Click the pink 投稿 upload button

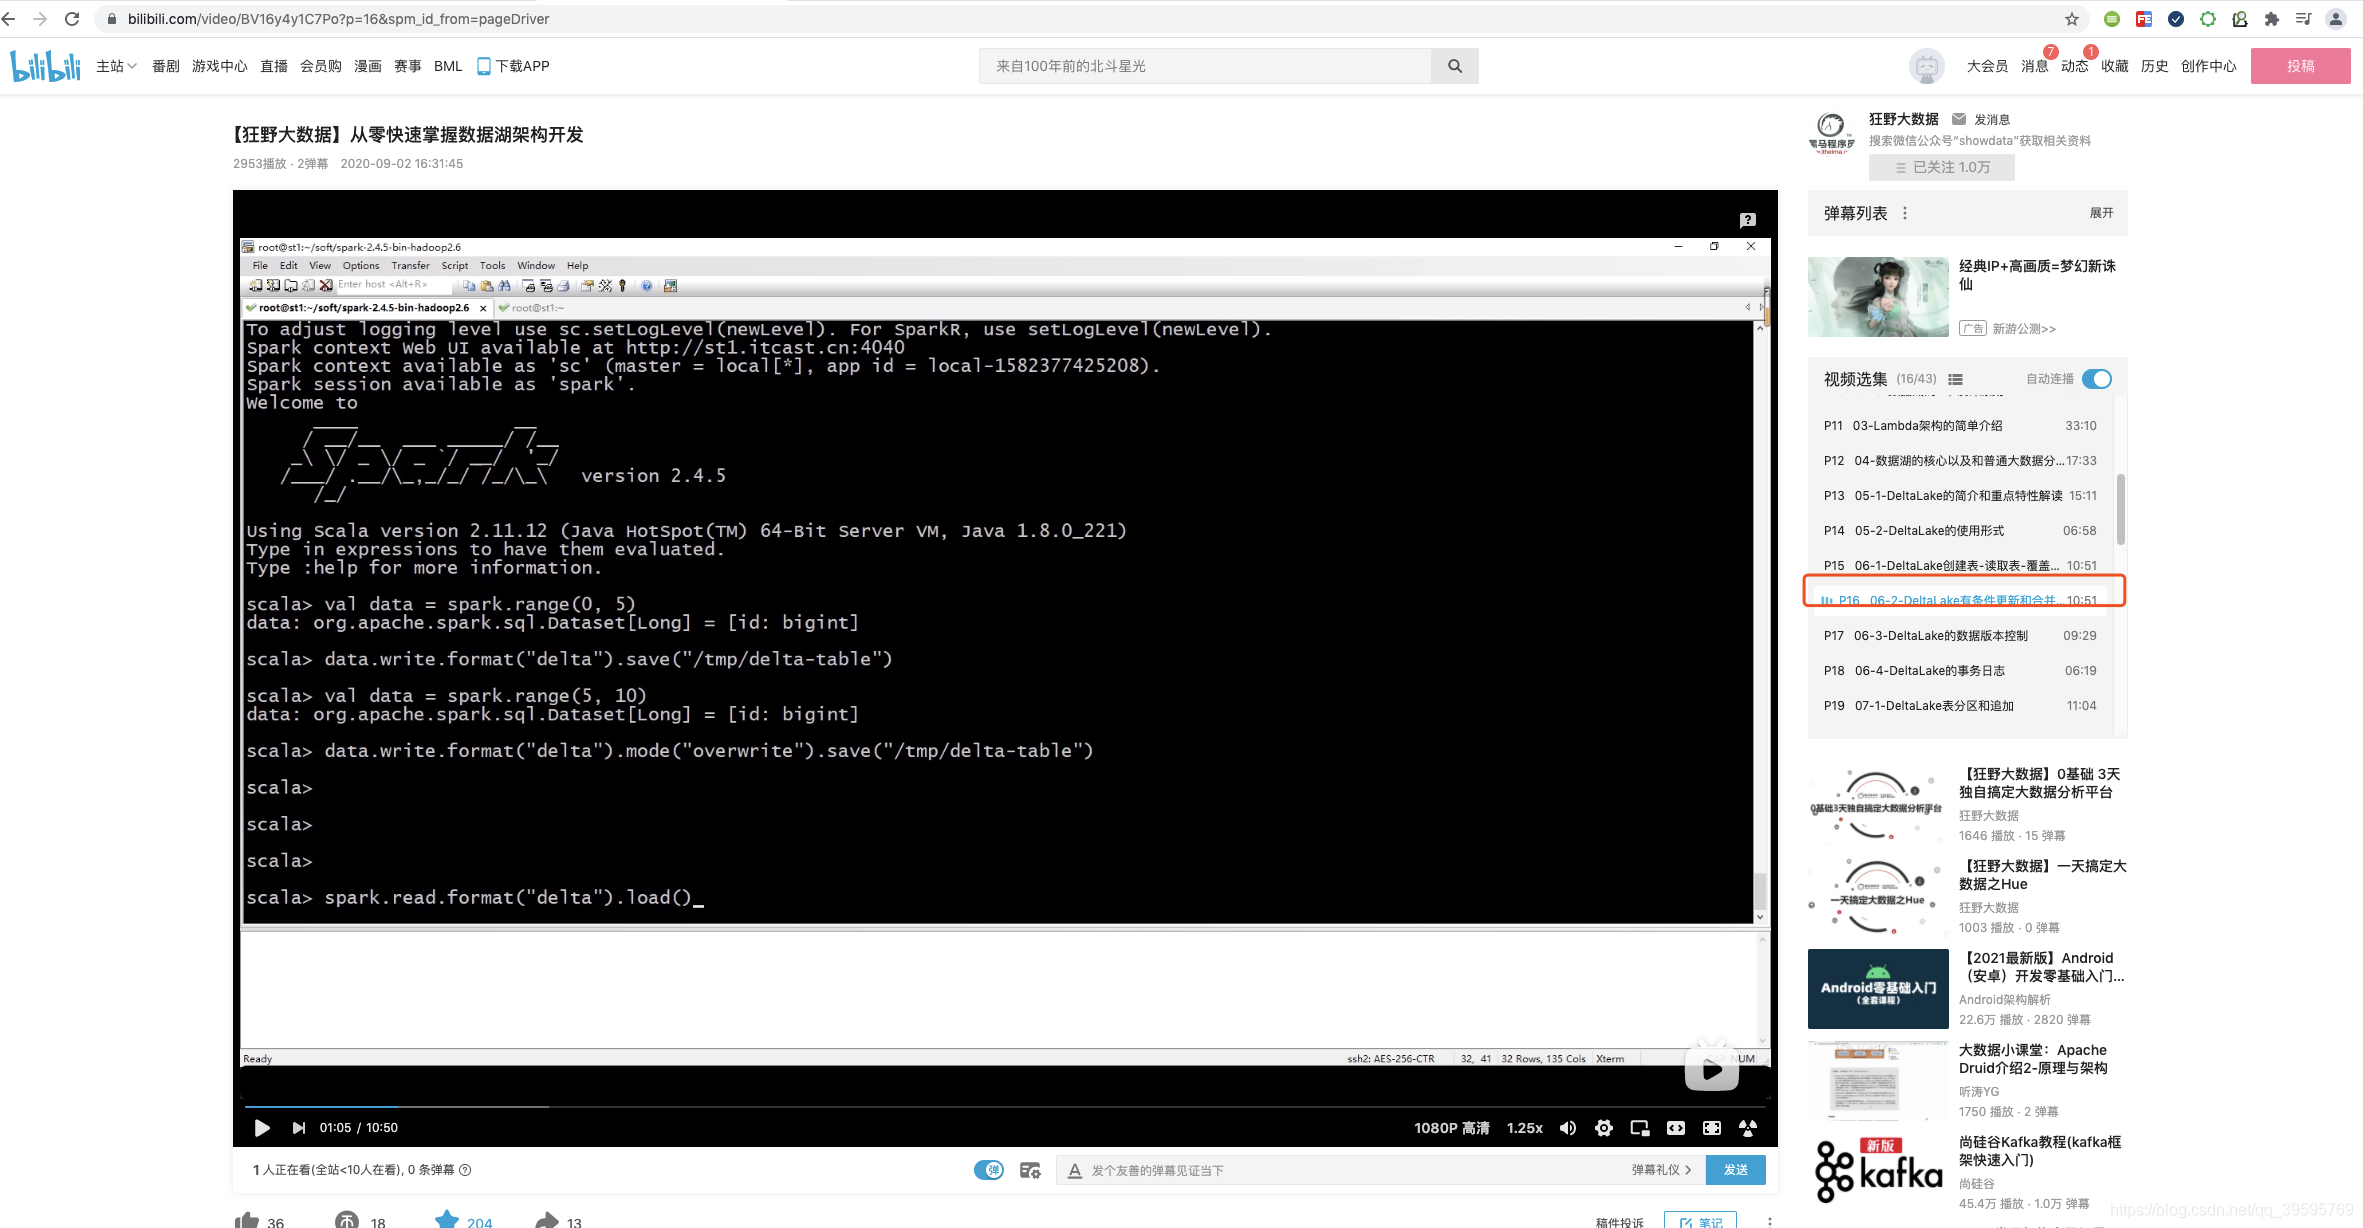[x=2300, y=66]
